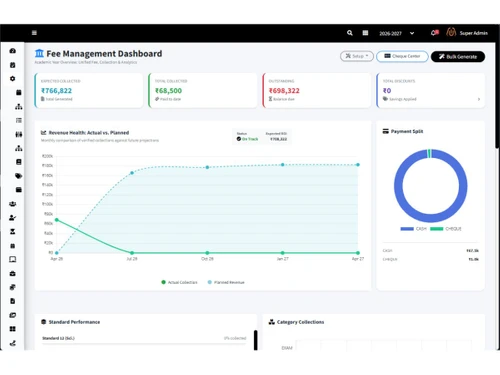Open the Expected Collected ₹766,822 card
The image size is (500, 375).
point(89,90)
